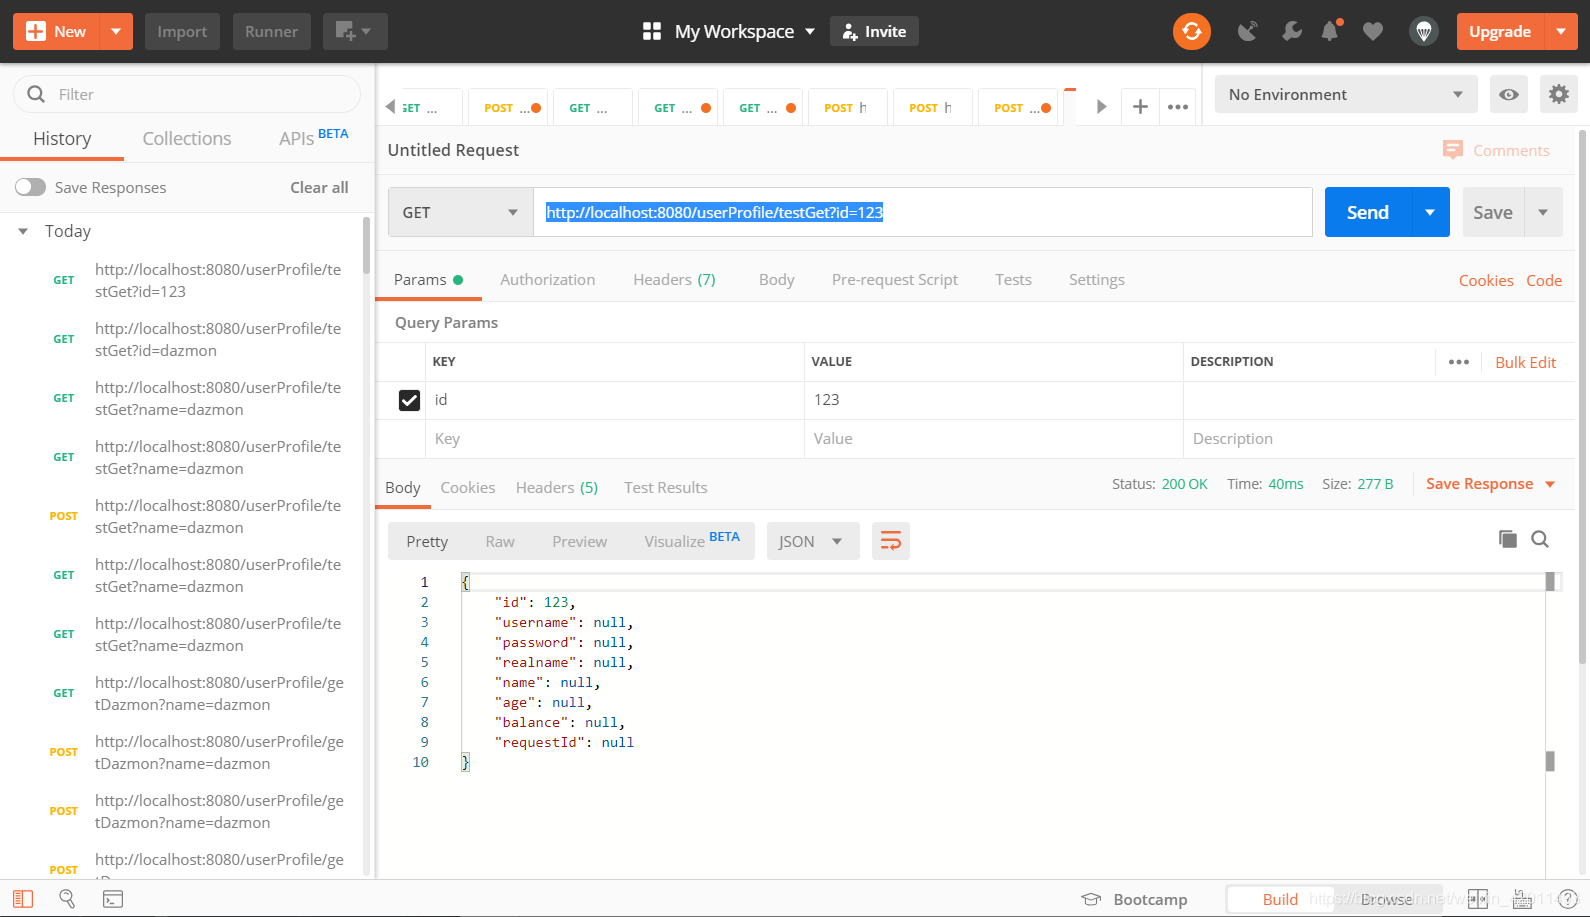Click the heart icon in header
Viewport: 1590px width, 917px height.
[x=1373, y=31]
